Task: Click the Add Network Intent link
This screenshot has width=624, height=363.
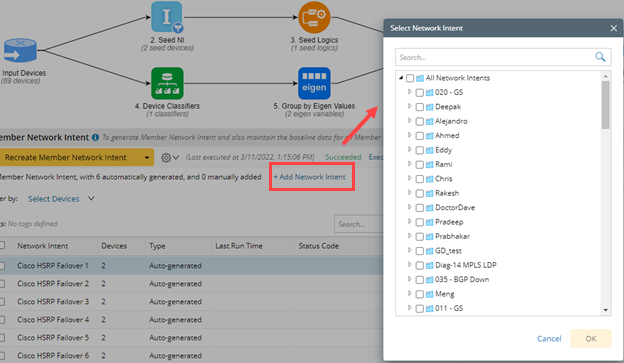Action: tap(310, 177)
